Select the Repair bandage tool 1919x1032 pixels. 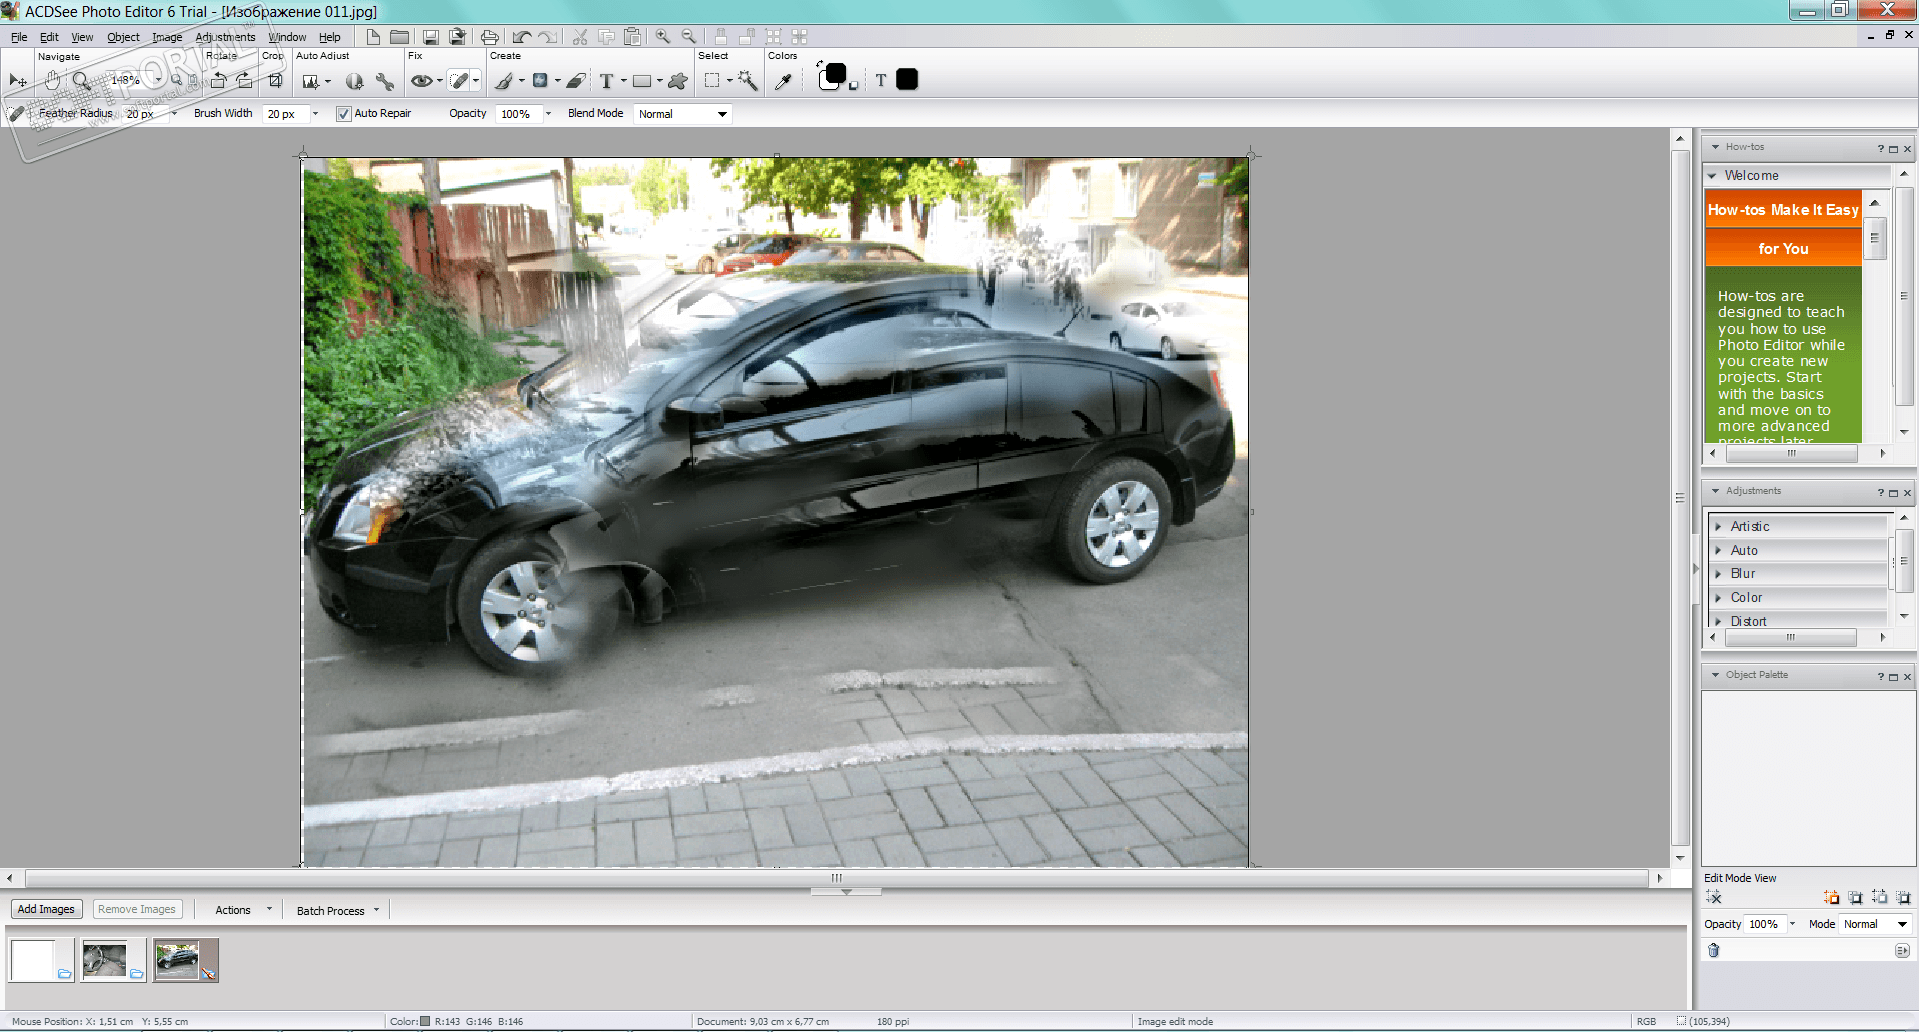459,81
